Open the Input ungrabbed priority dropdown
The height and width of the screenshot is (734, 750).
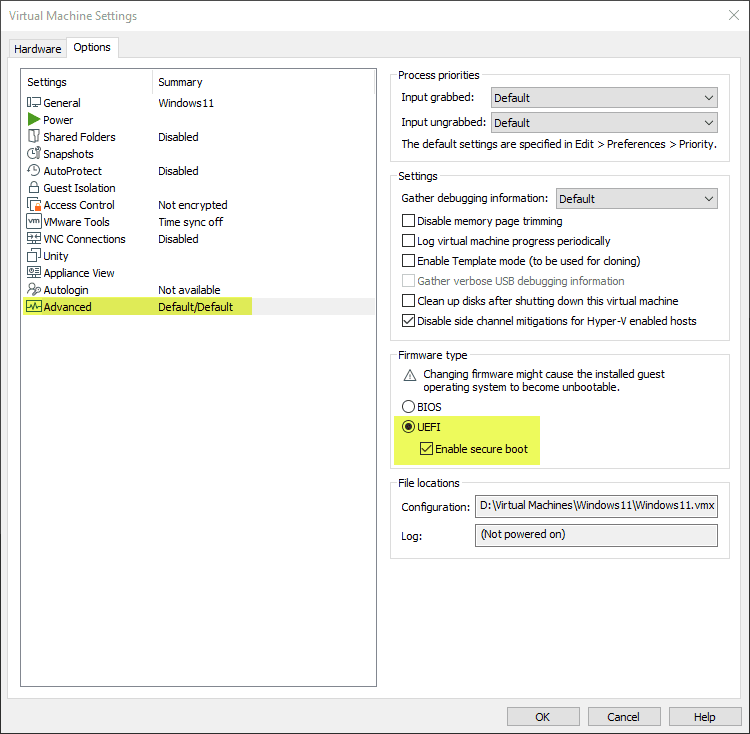pos(604,123)
